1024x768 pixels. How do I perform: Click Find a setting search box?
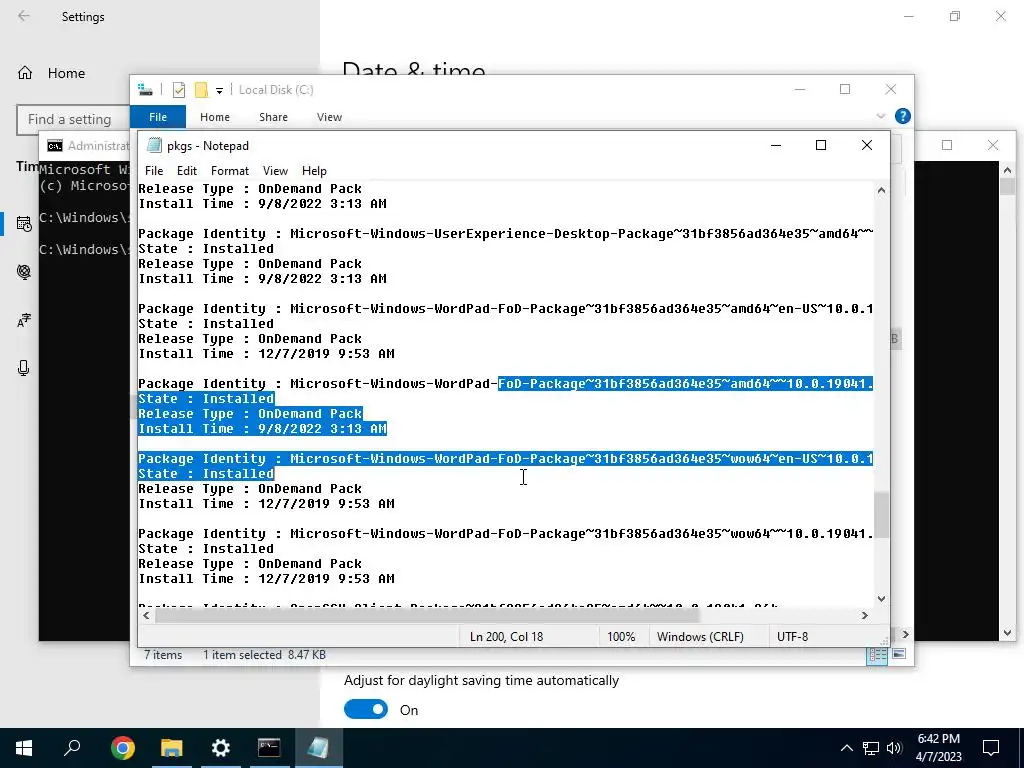click(x=72, y=120)
